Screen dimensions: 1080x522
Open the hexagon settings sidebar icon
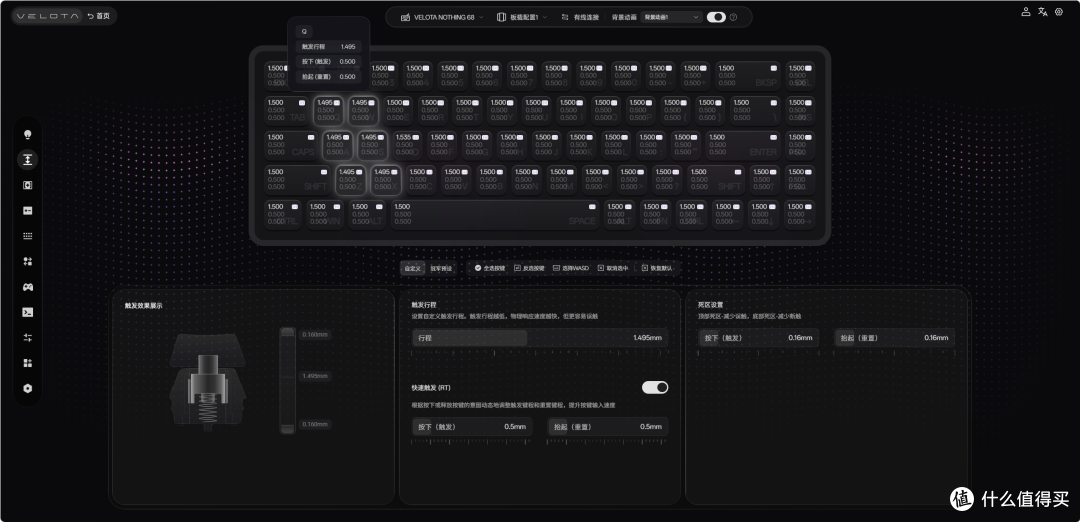tap(28, 388)
